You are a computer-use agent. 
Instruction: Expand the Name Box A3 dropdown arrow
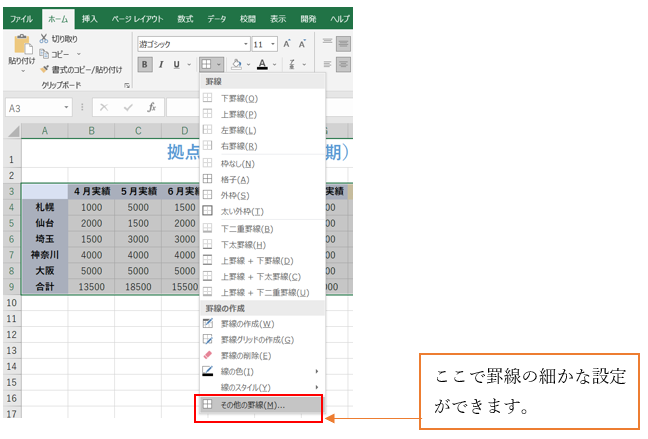(66, 108)
